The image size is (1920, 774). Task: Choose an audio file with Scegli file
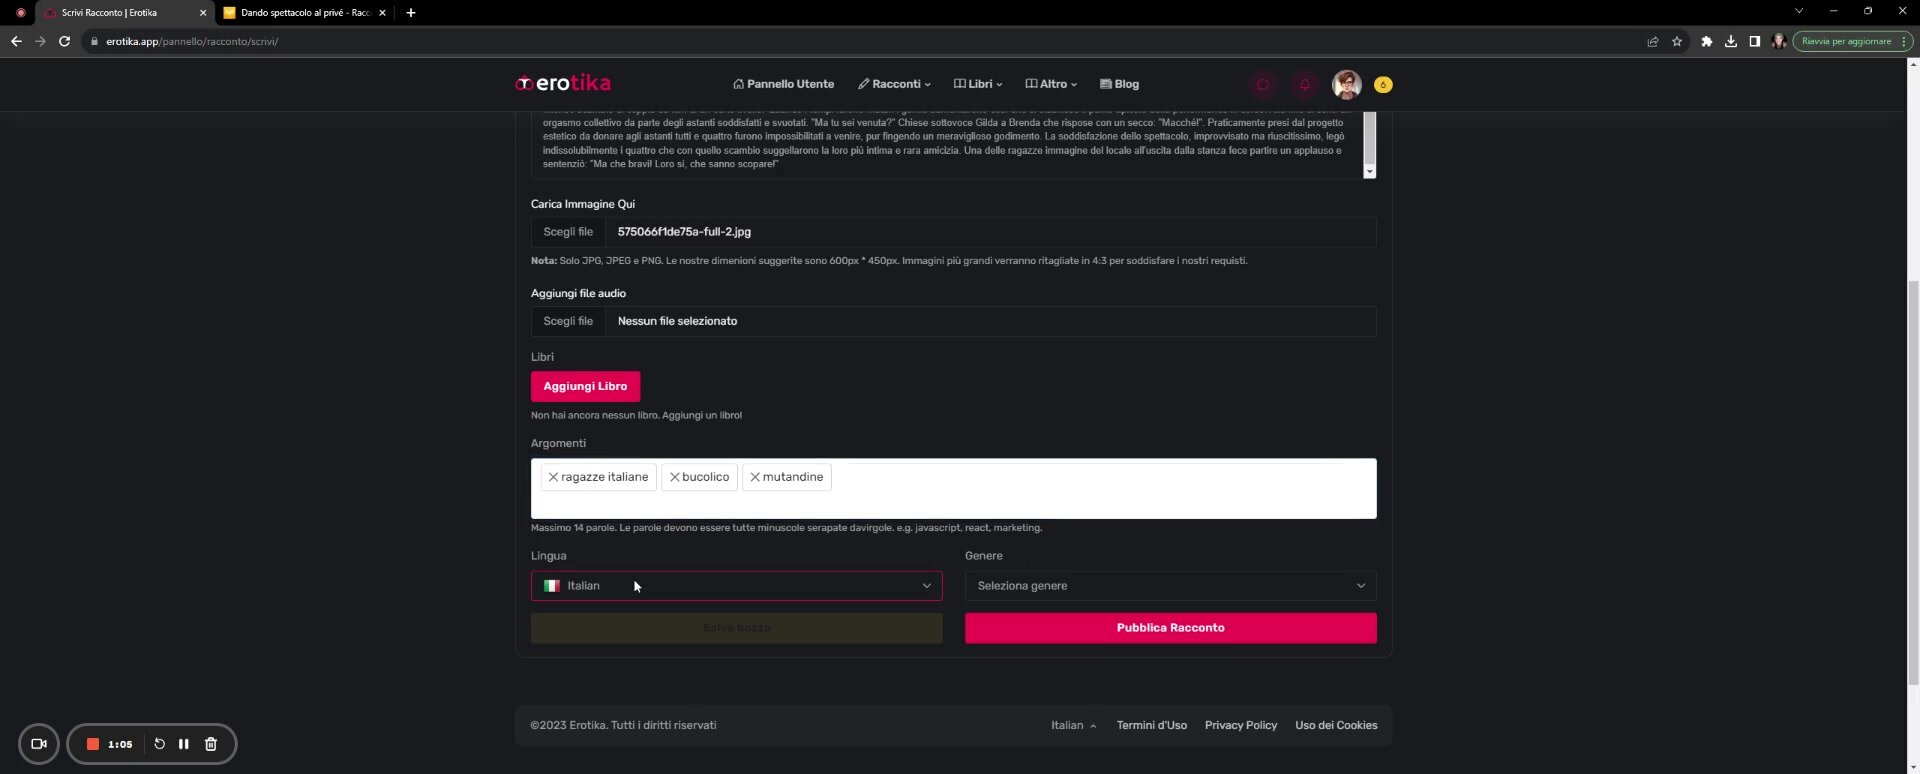pyautogui.click(x=568, y=321)
